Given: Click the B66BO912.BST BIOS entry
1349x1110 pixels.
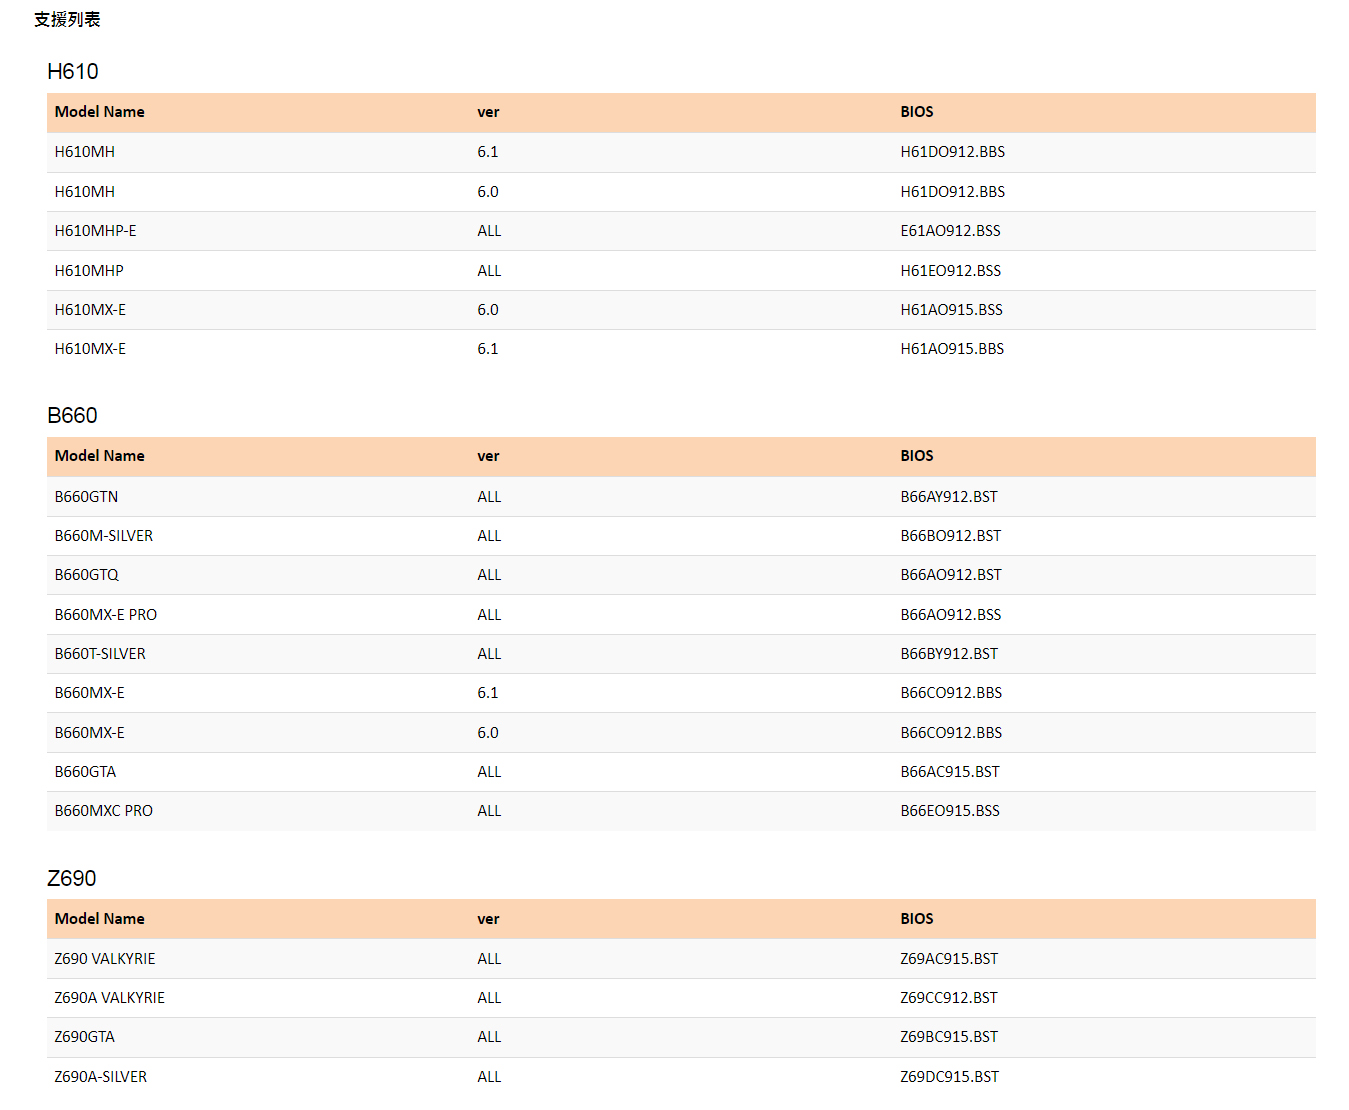Looking at the screenshot, I should coord(950,536).
